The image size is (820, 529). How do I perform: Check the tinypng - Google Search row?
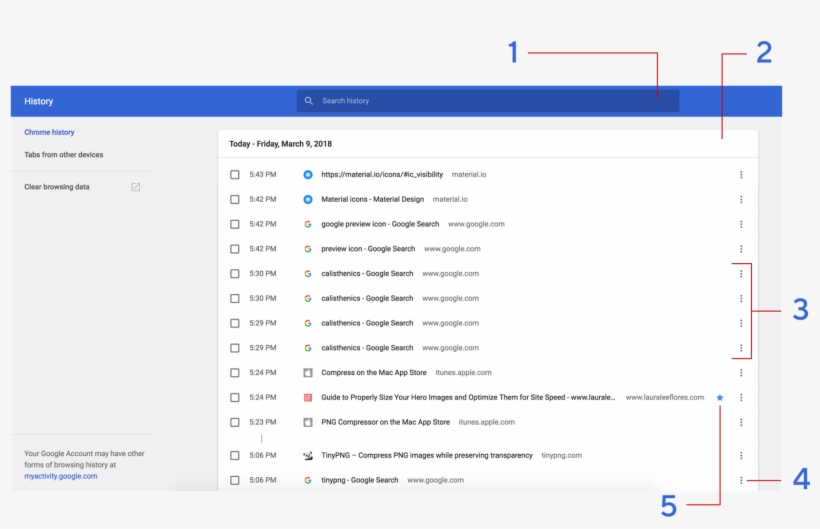click(235, 480)
